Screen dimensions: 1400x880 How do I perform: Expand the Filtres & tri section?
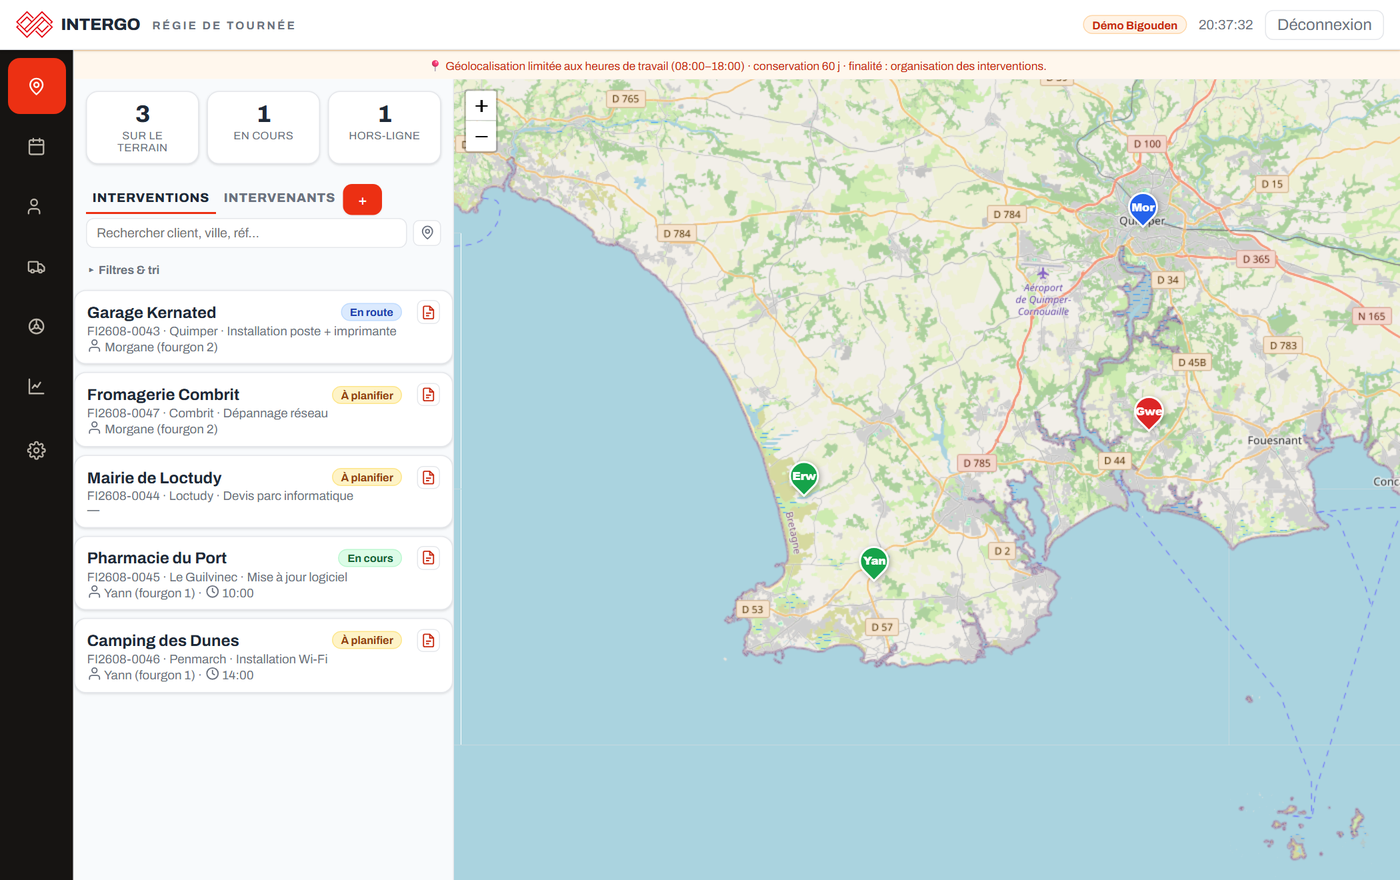pyautogui.click(x=124, y=270)
